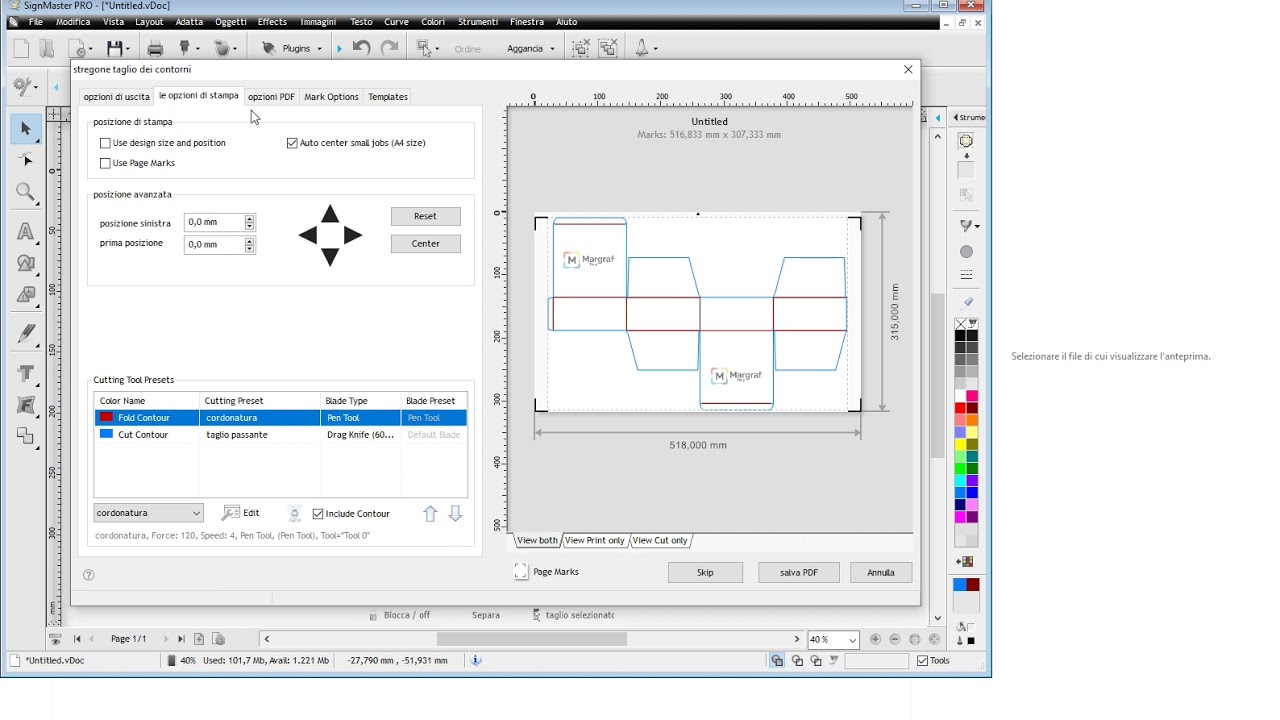
Task: Click the save disk icon in the toolbar
Action: coord(114,48)
